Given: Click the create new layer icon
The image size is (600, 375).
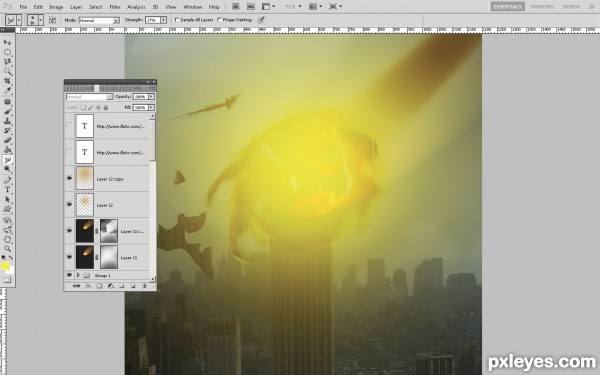Looking at the screenshot, I should [133, 286].
